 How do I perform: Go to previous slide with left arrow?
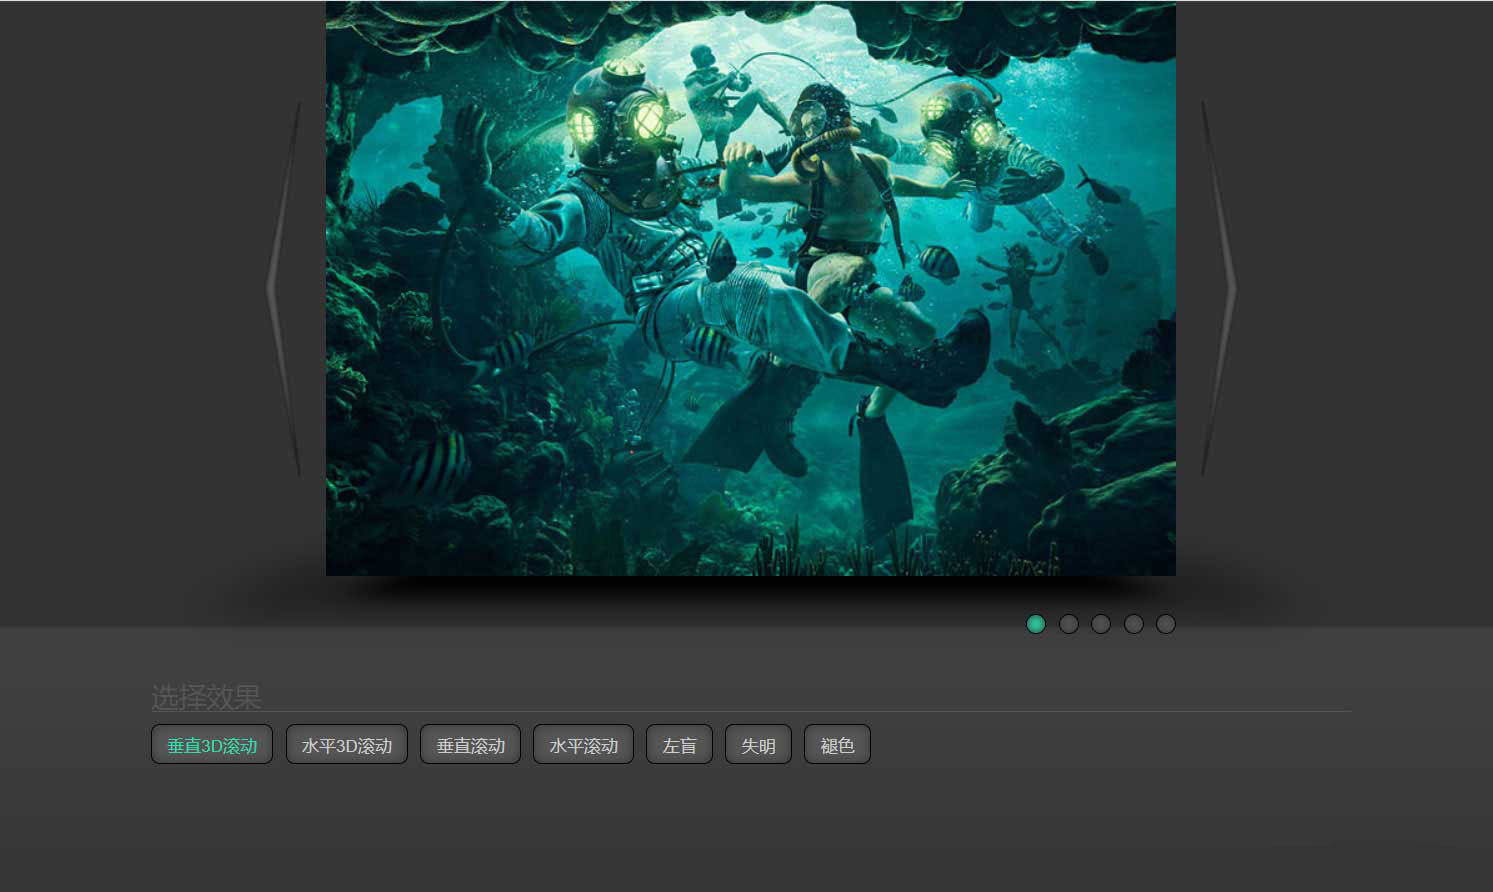[284, 289]
